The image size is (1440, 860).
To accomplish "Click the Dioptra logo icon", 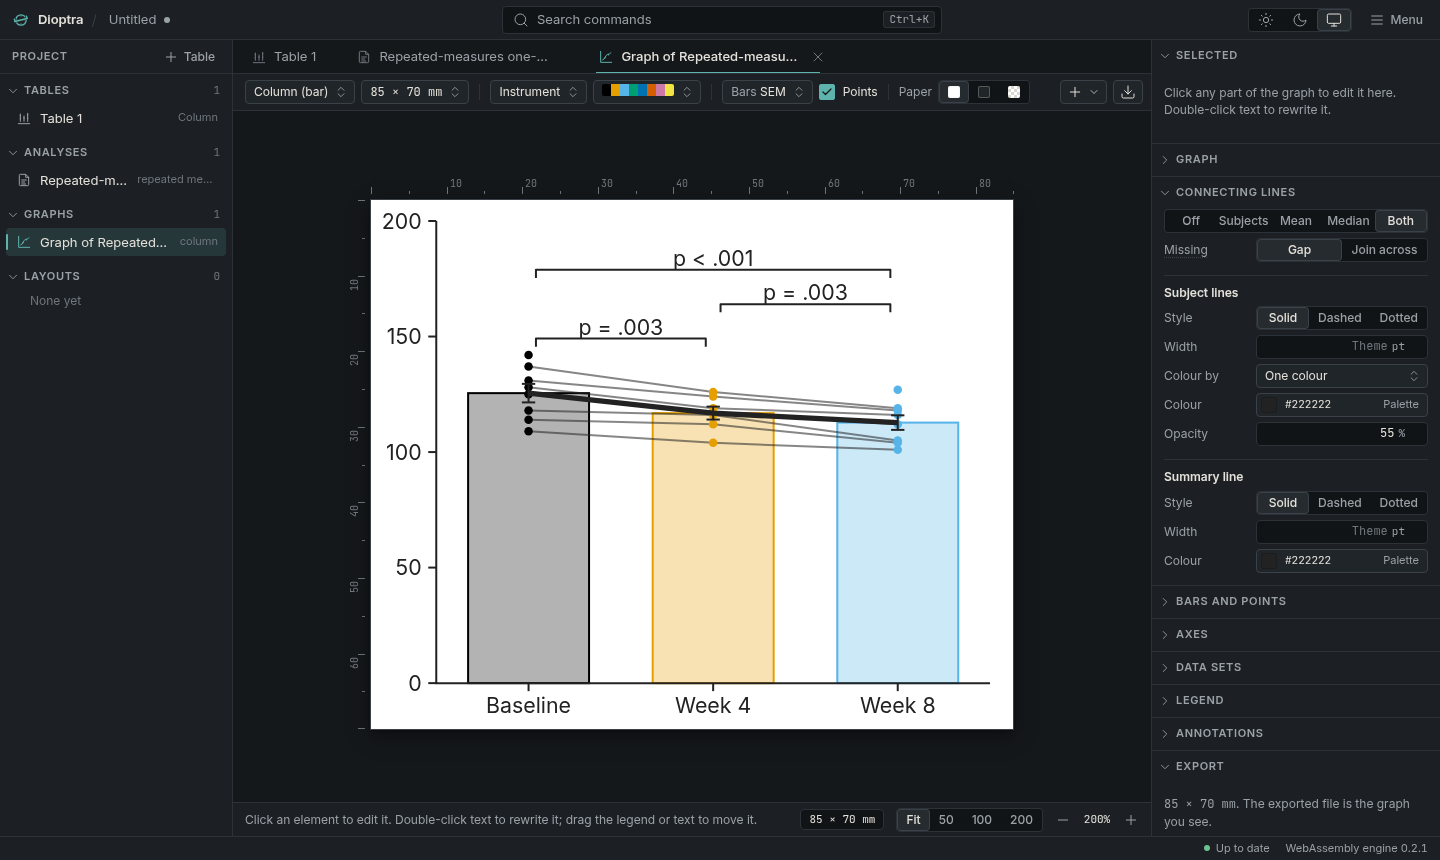I will click(21, 20).
